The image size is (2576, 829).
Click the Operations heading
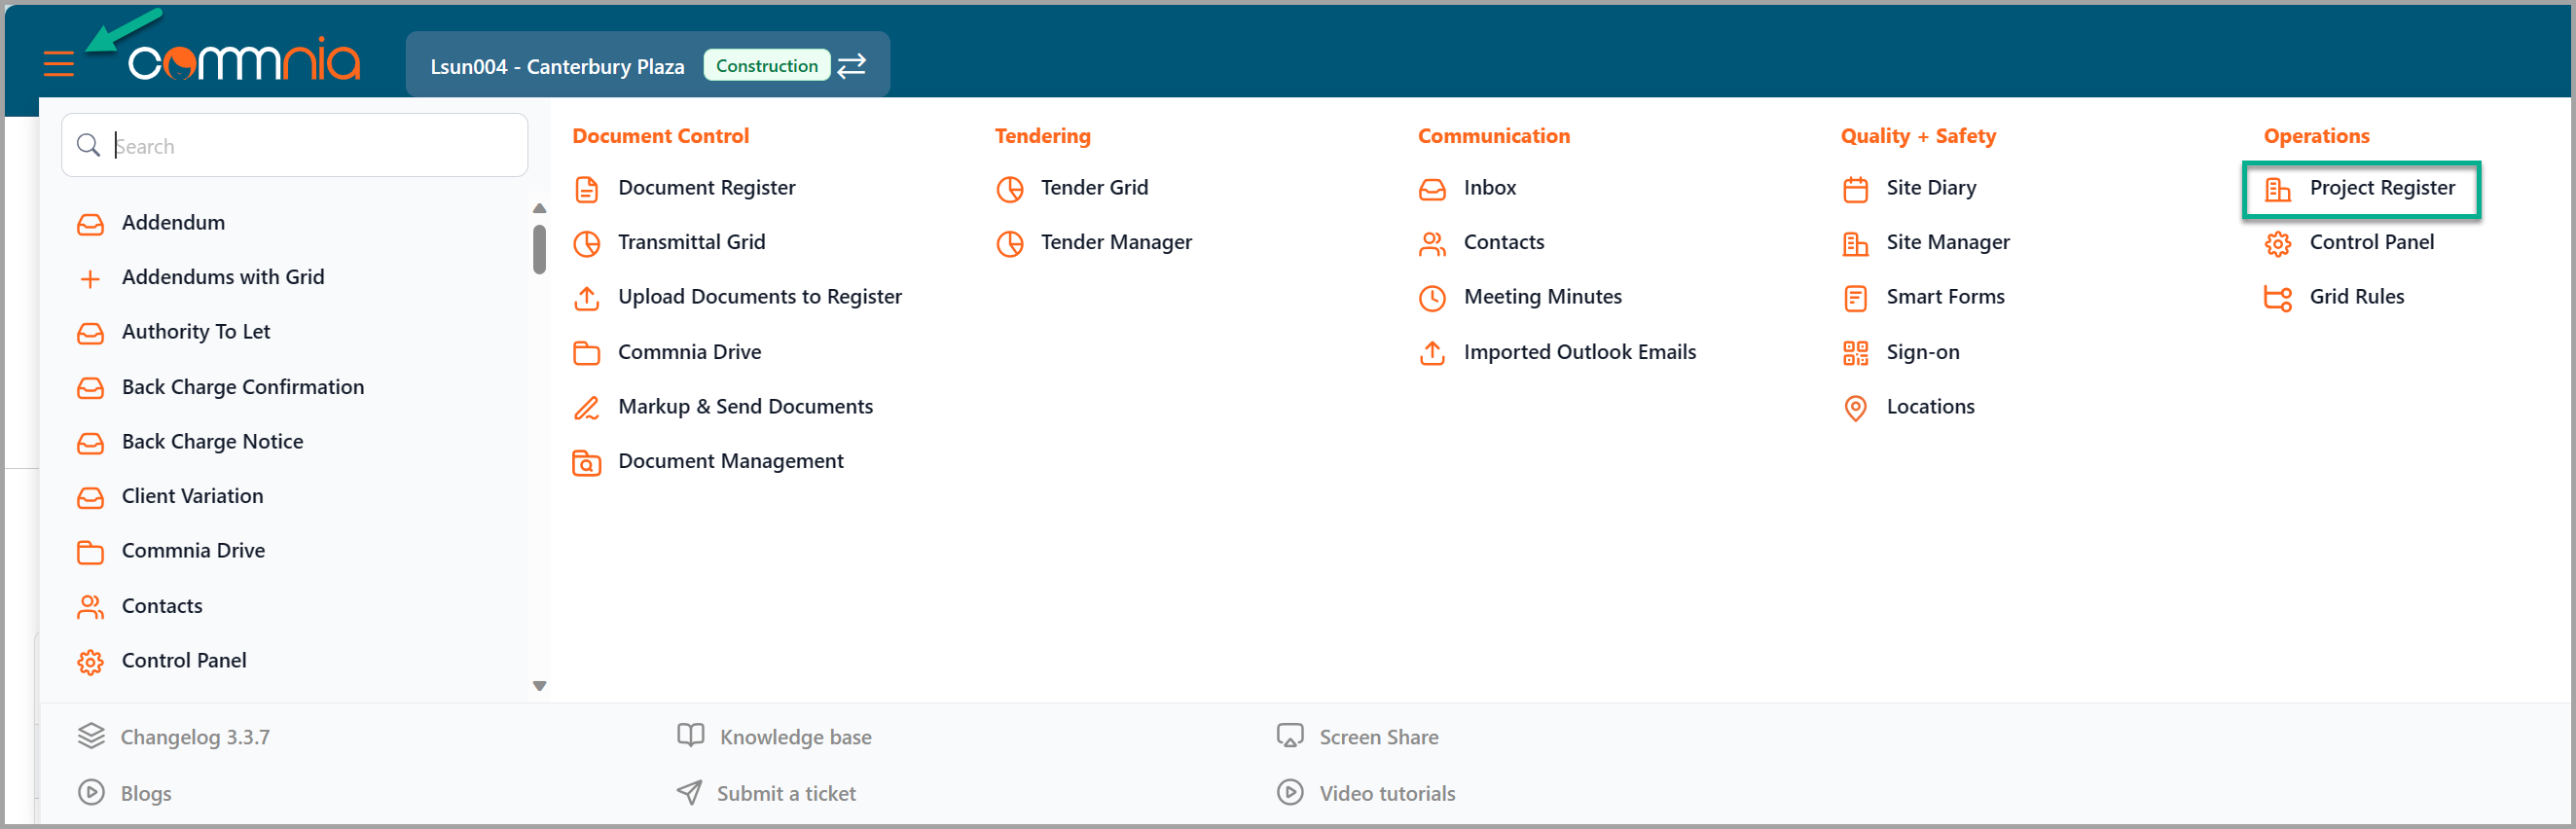click(2317, 136)
